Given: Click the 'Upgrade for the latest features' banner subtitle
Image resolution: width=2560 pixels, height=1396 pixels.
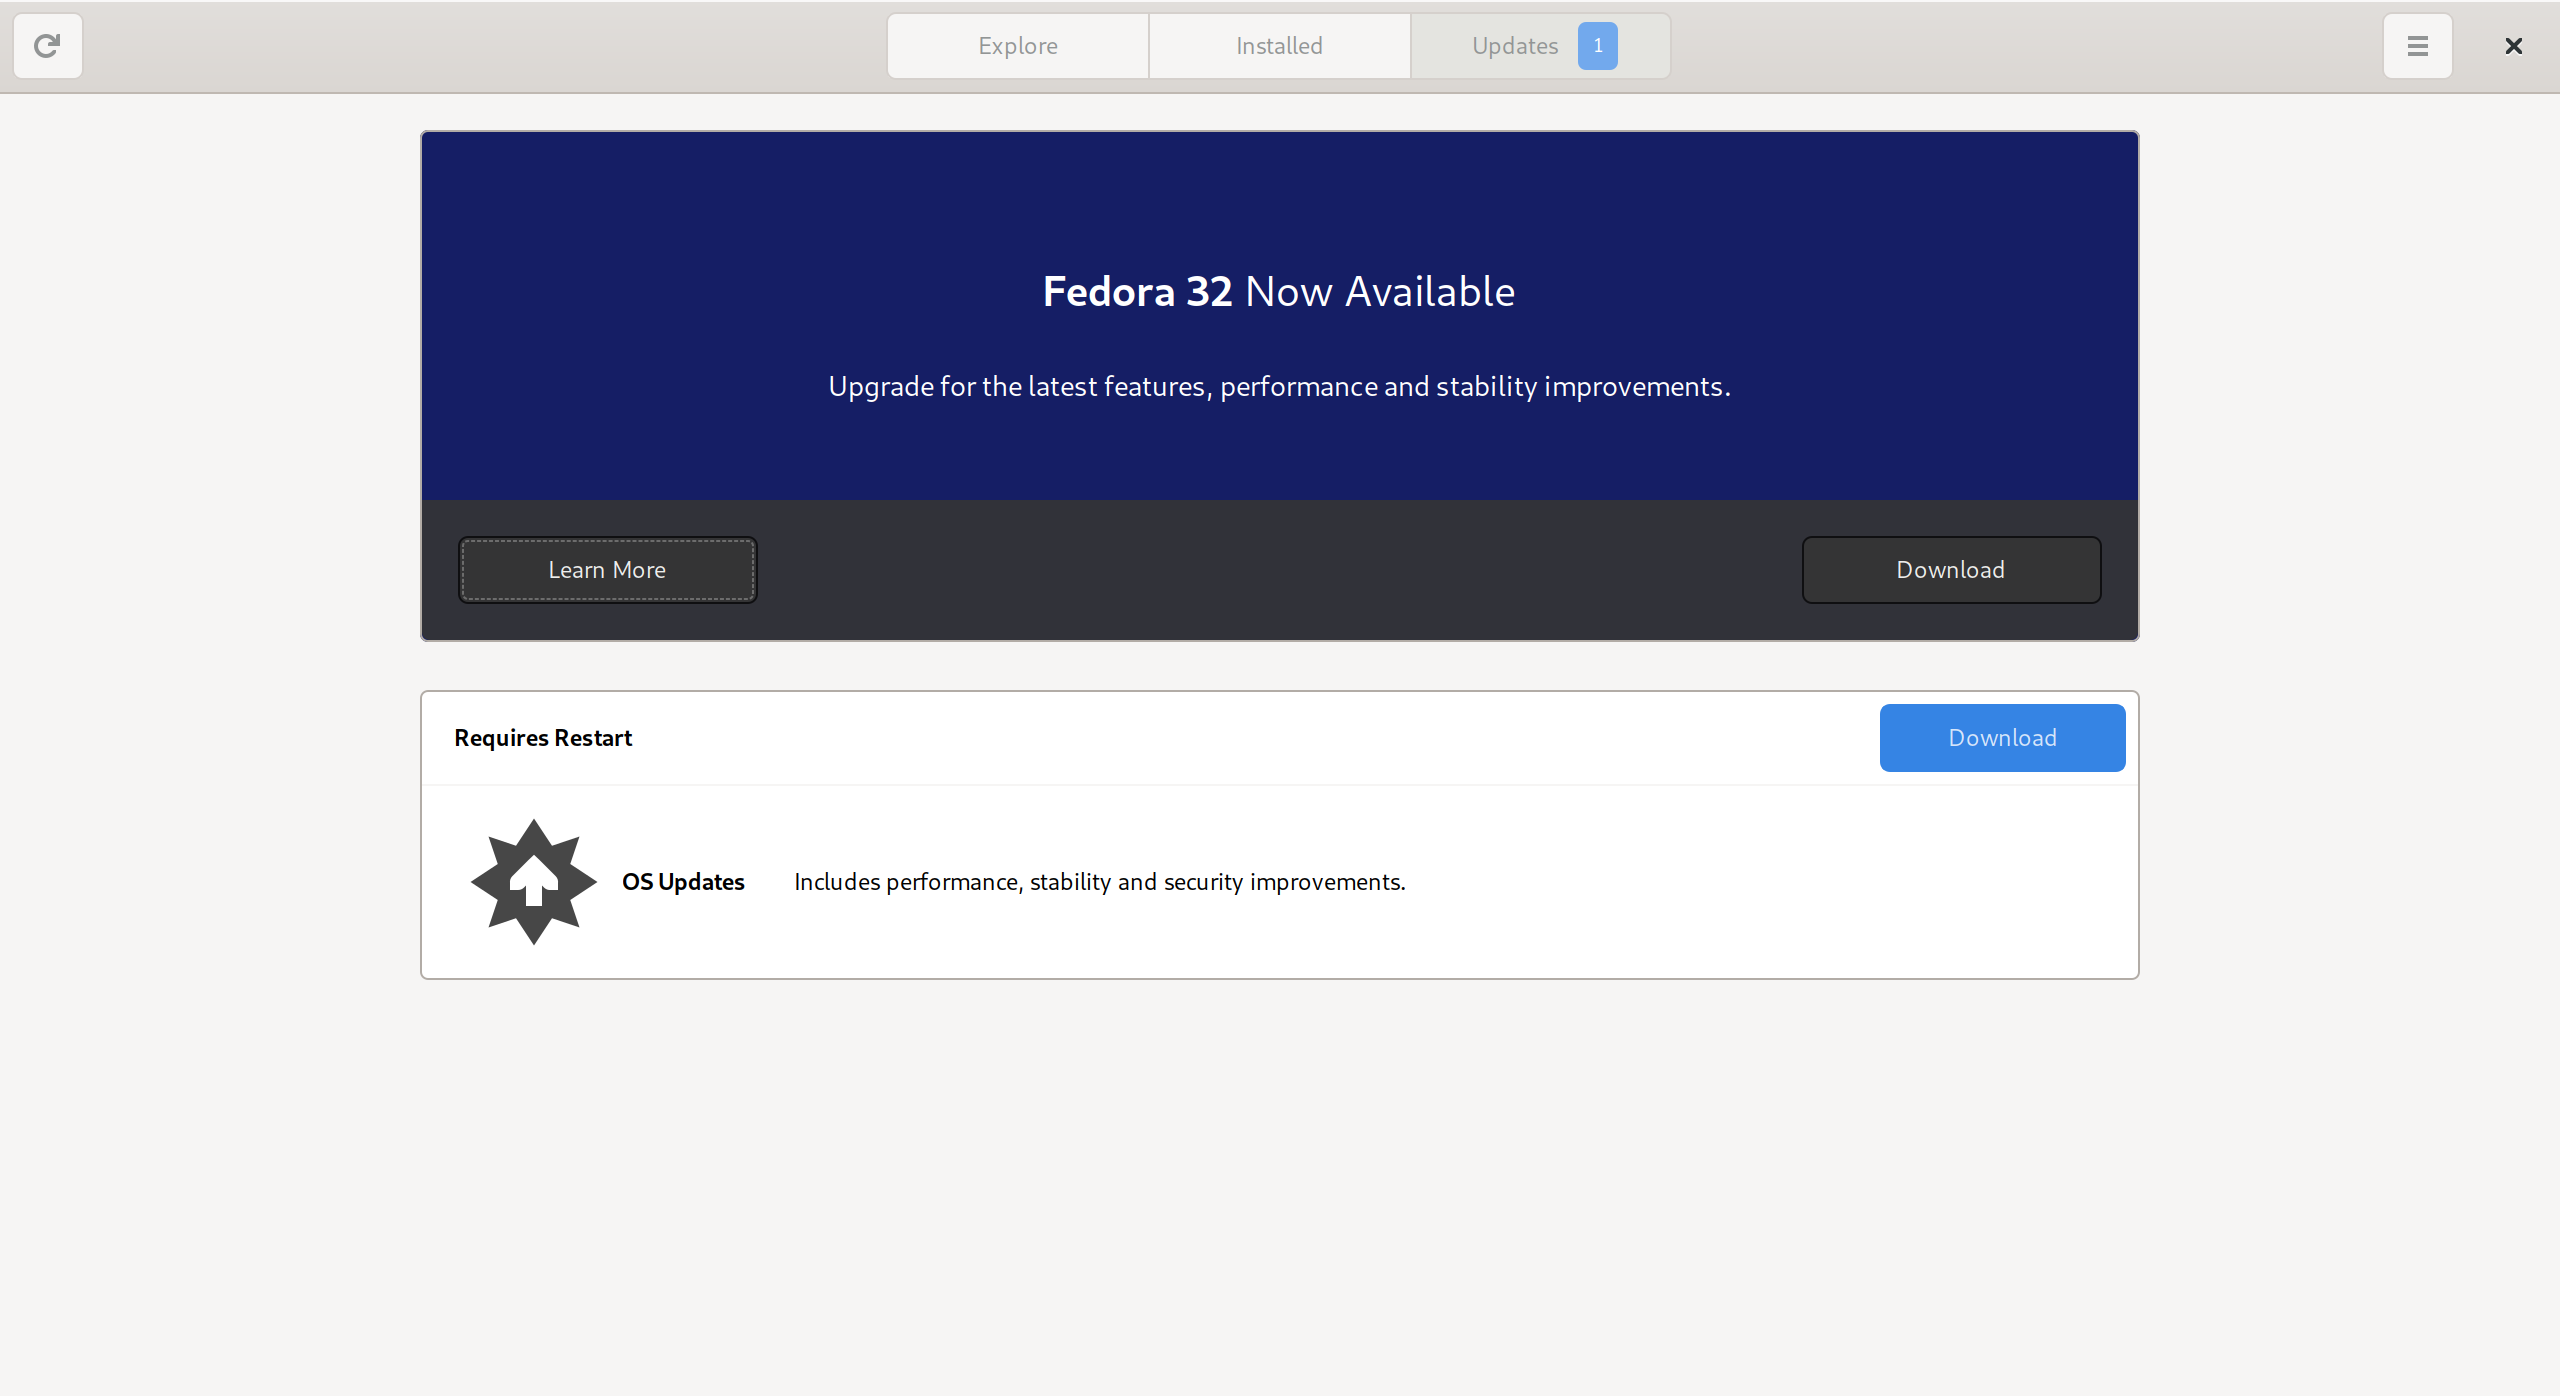Looking at the screenshot, I should (1279, 387).
